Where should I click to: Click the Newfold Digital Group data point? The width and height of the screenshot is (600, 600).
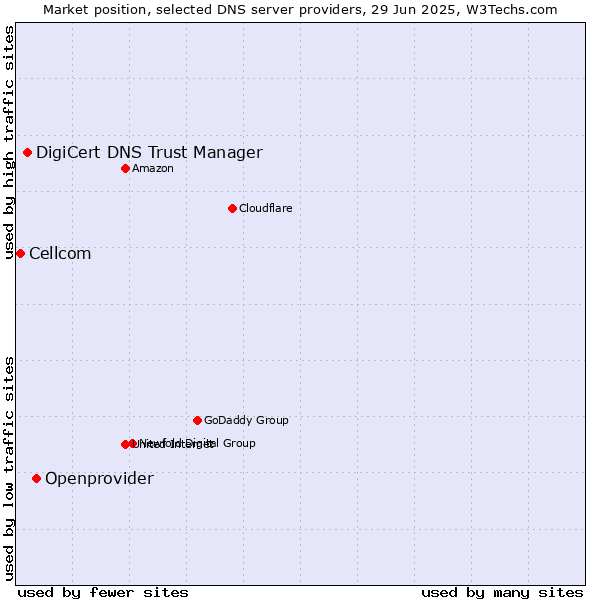click(133, 443)
